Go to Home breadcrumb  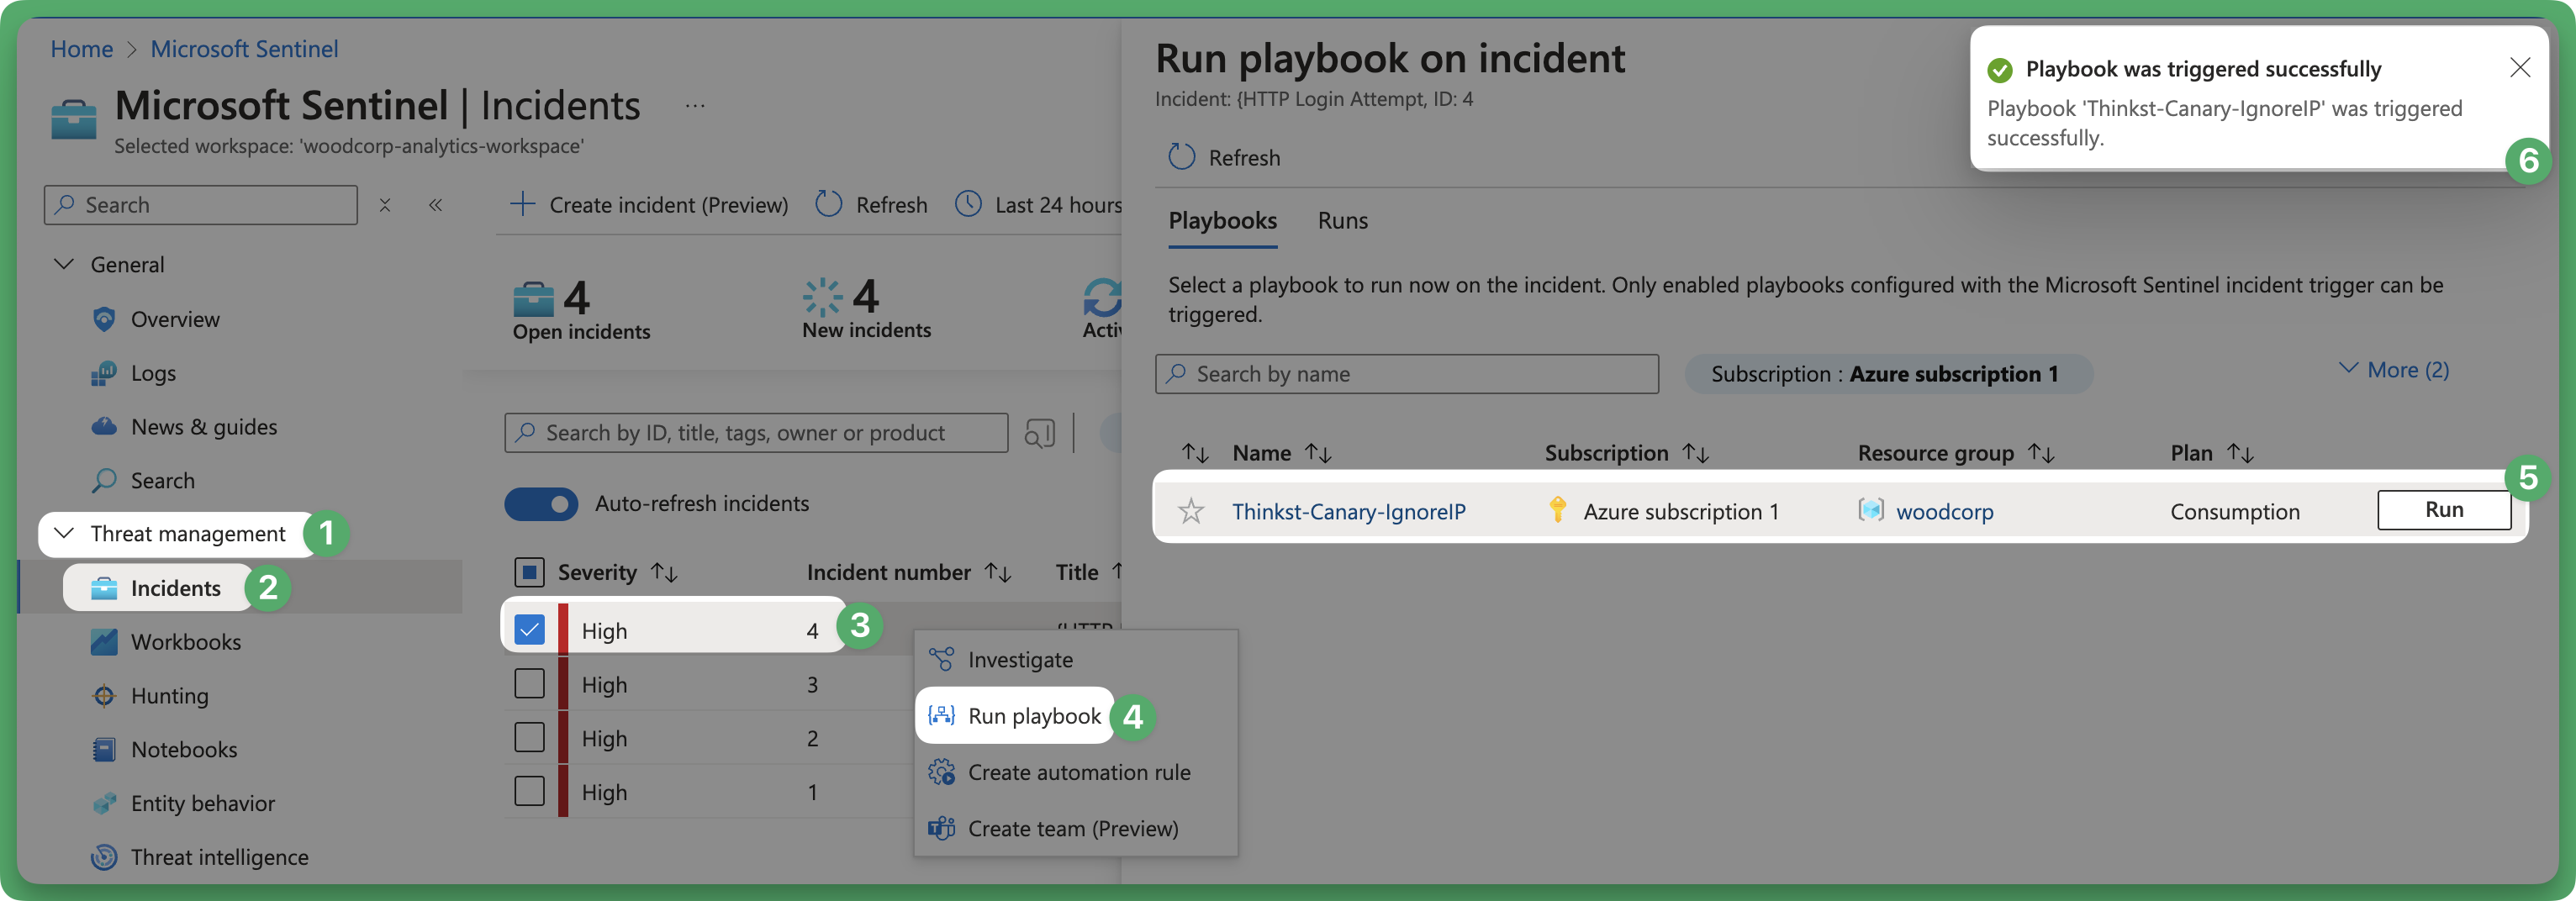click(x=82, y=49)
